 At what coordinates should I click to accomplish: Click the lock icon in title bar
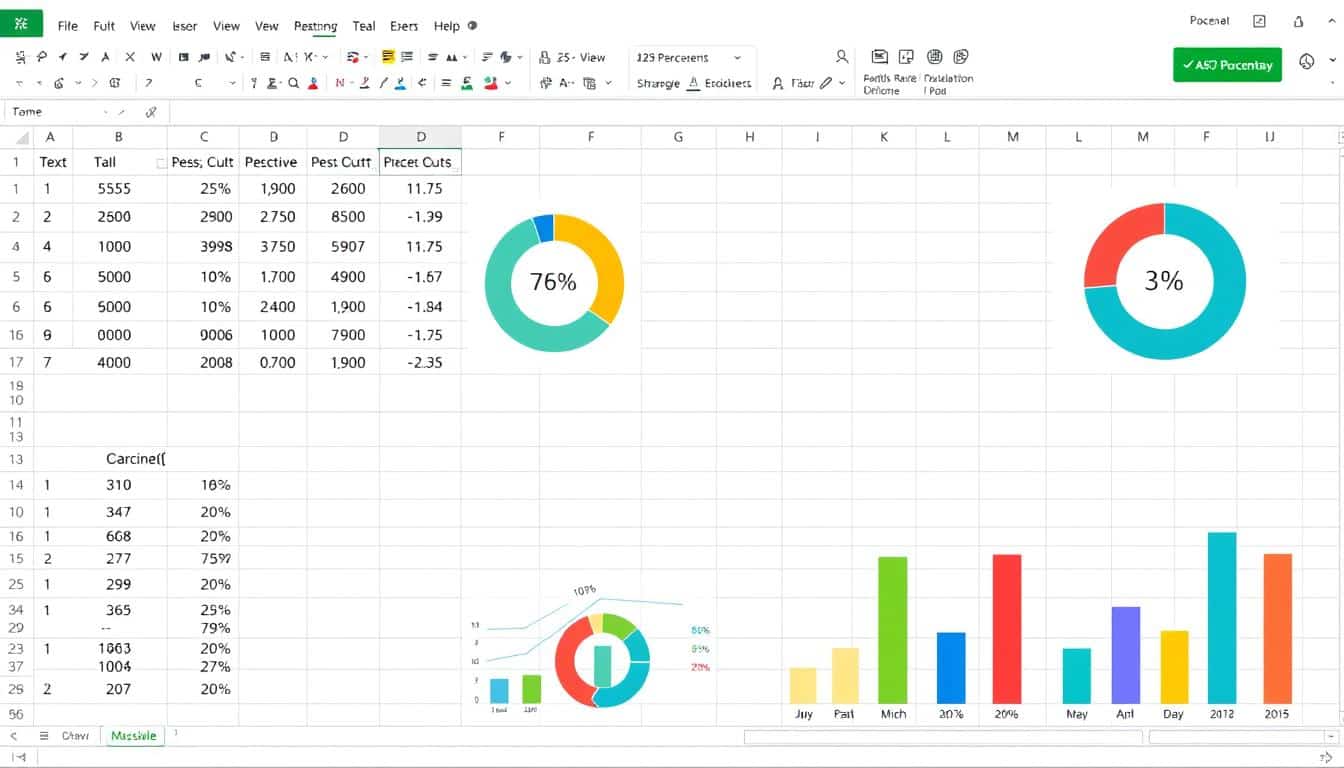click(x=1299, y=22)
